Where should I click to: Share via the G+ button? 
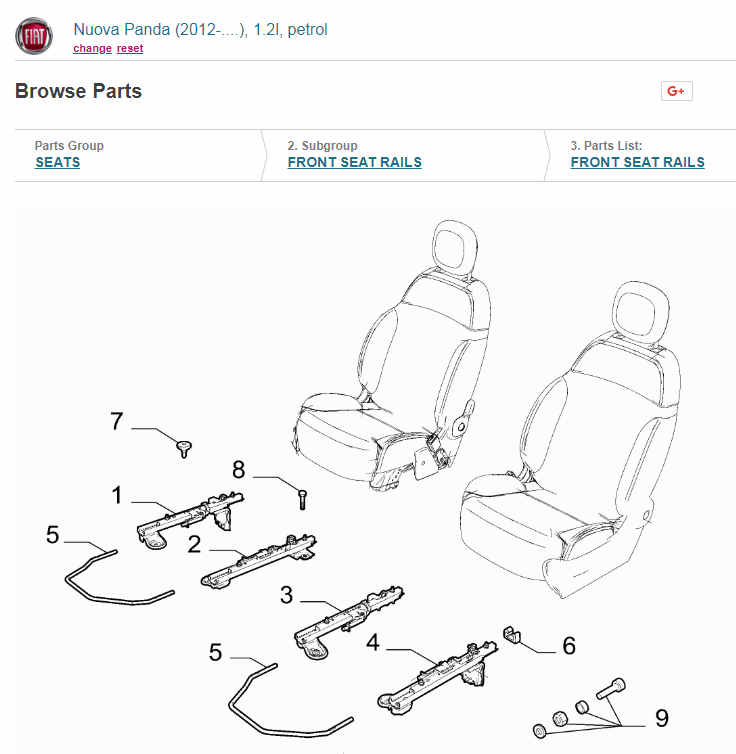pos(676,91)
